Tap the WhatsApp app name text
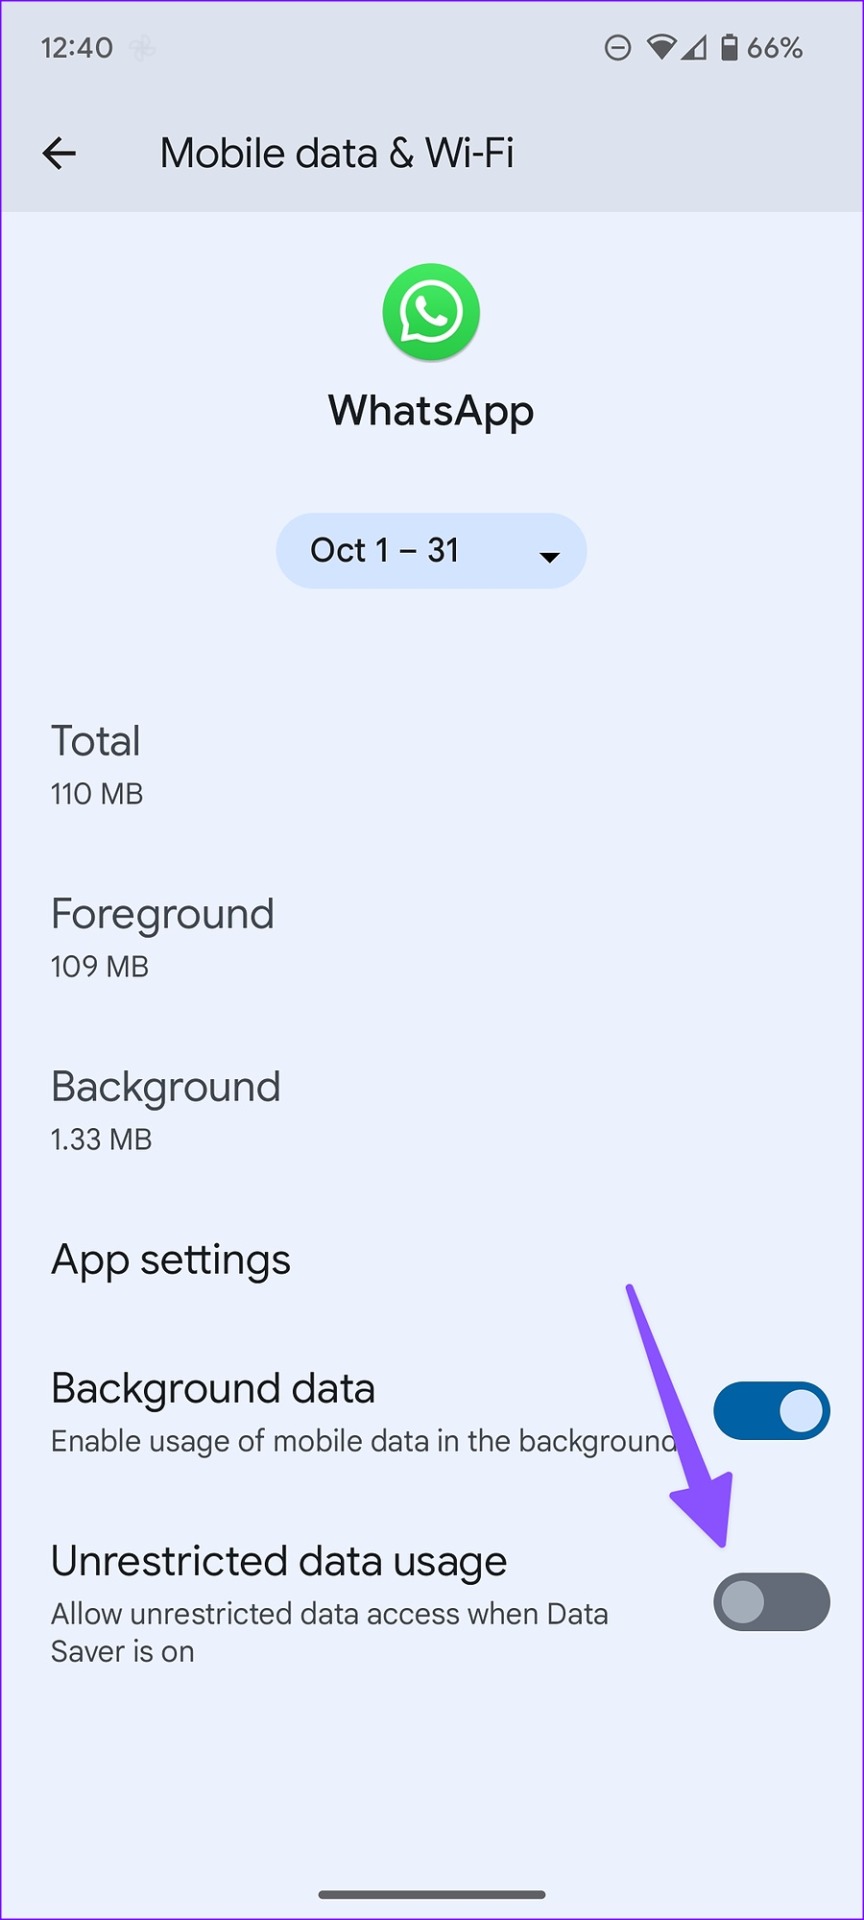The width and height of the screenshot is (864, 1920). click(x=431, y=412)
